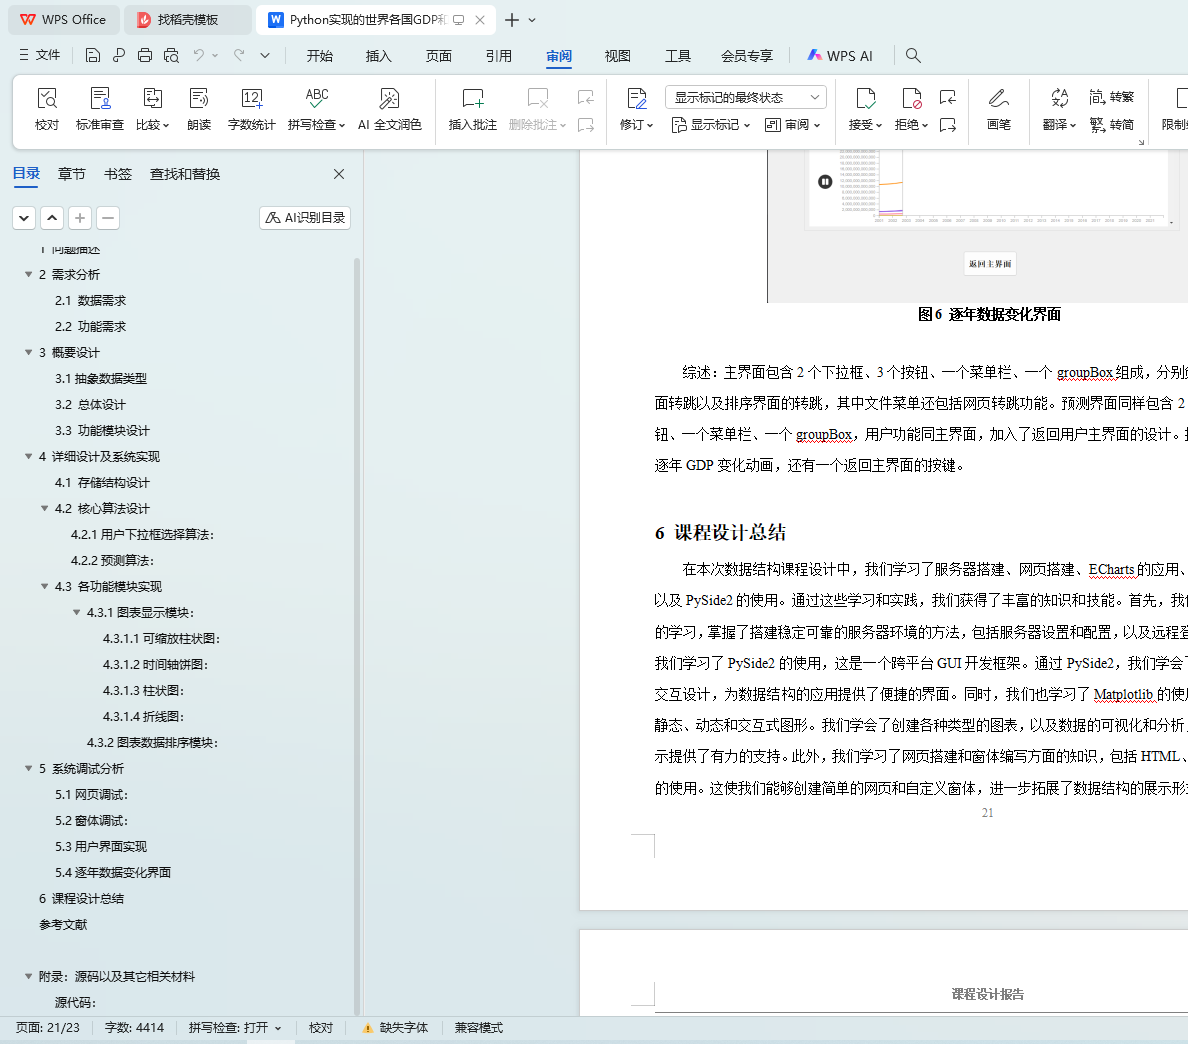Jump to 4.3.1.2 时间轴饼图 heading
The height and width of the screenshot is (1044, 1188).
155,664
